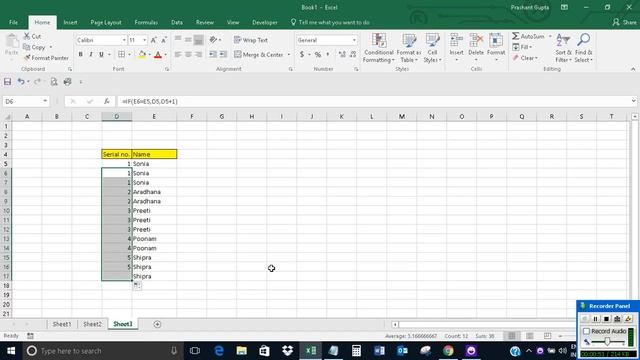Open the Data ribbon tab
The width and height of the screenshot is (640, 360).
click(x=177, y=22)
